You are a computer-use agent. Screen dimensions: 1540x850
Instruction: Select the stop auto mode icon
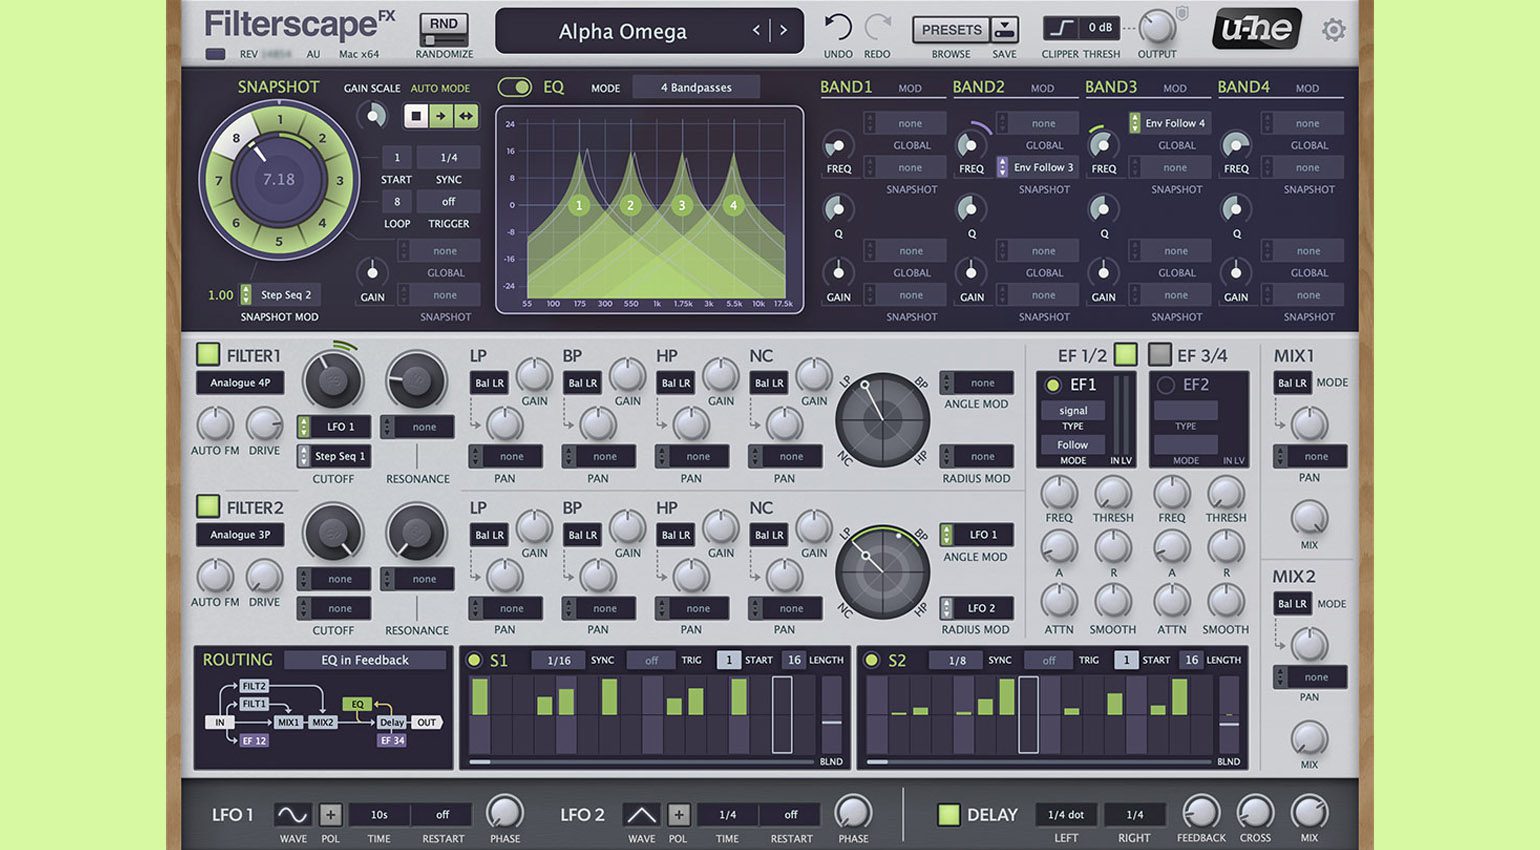tap(416, 116)
